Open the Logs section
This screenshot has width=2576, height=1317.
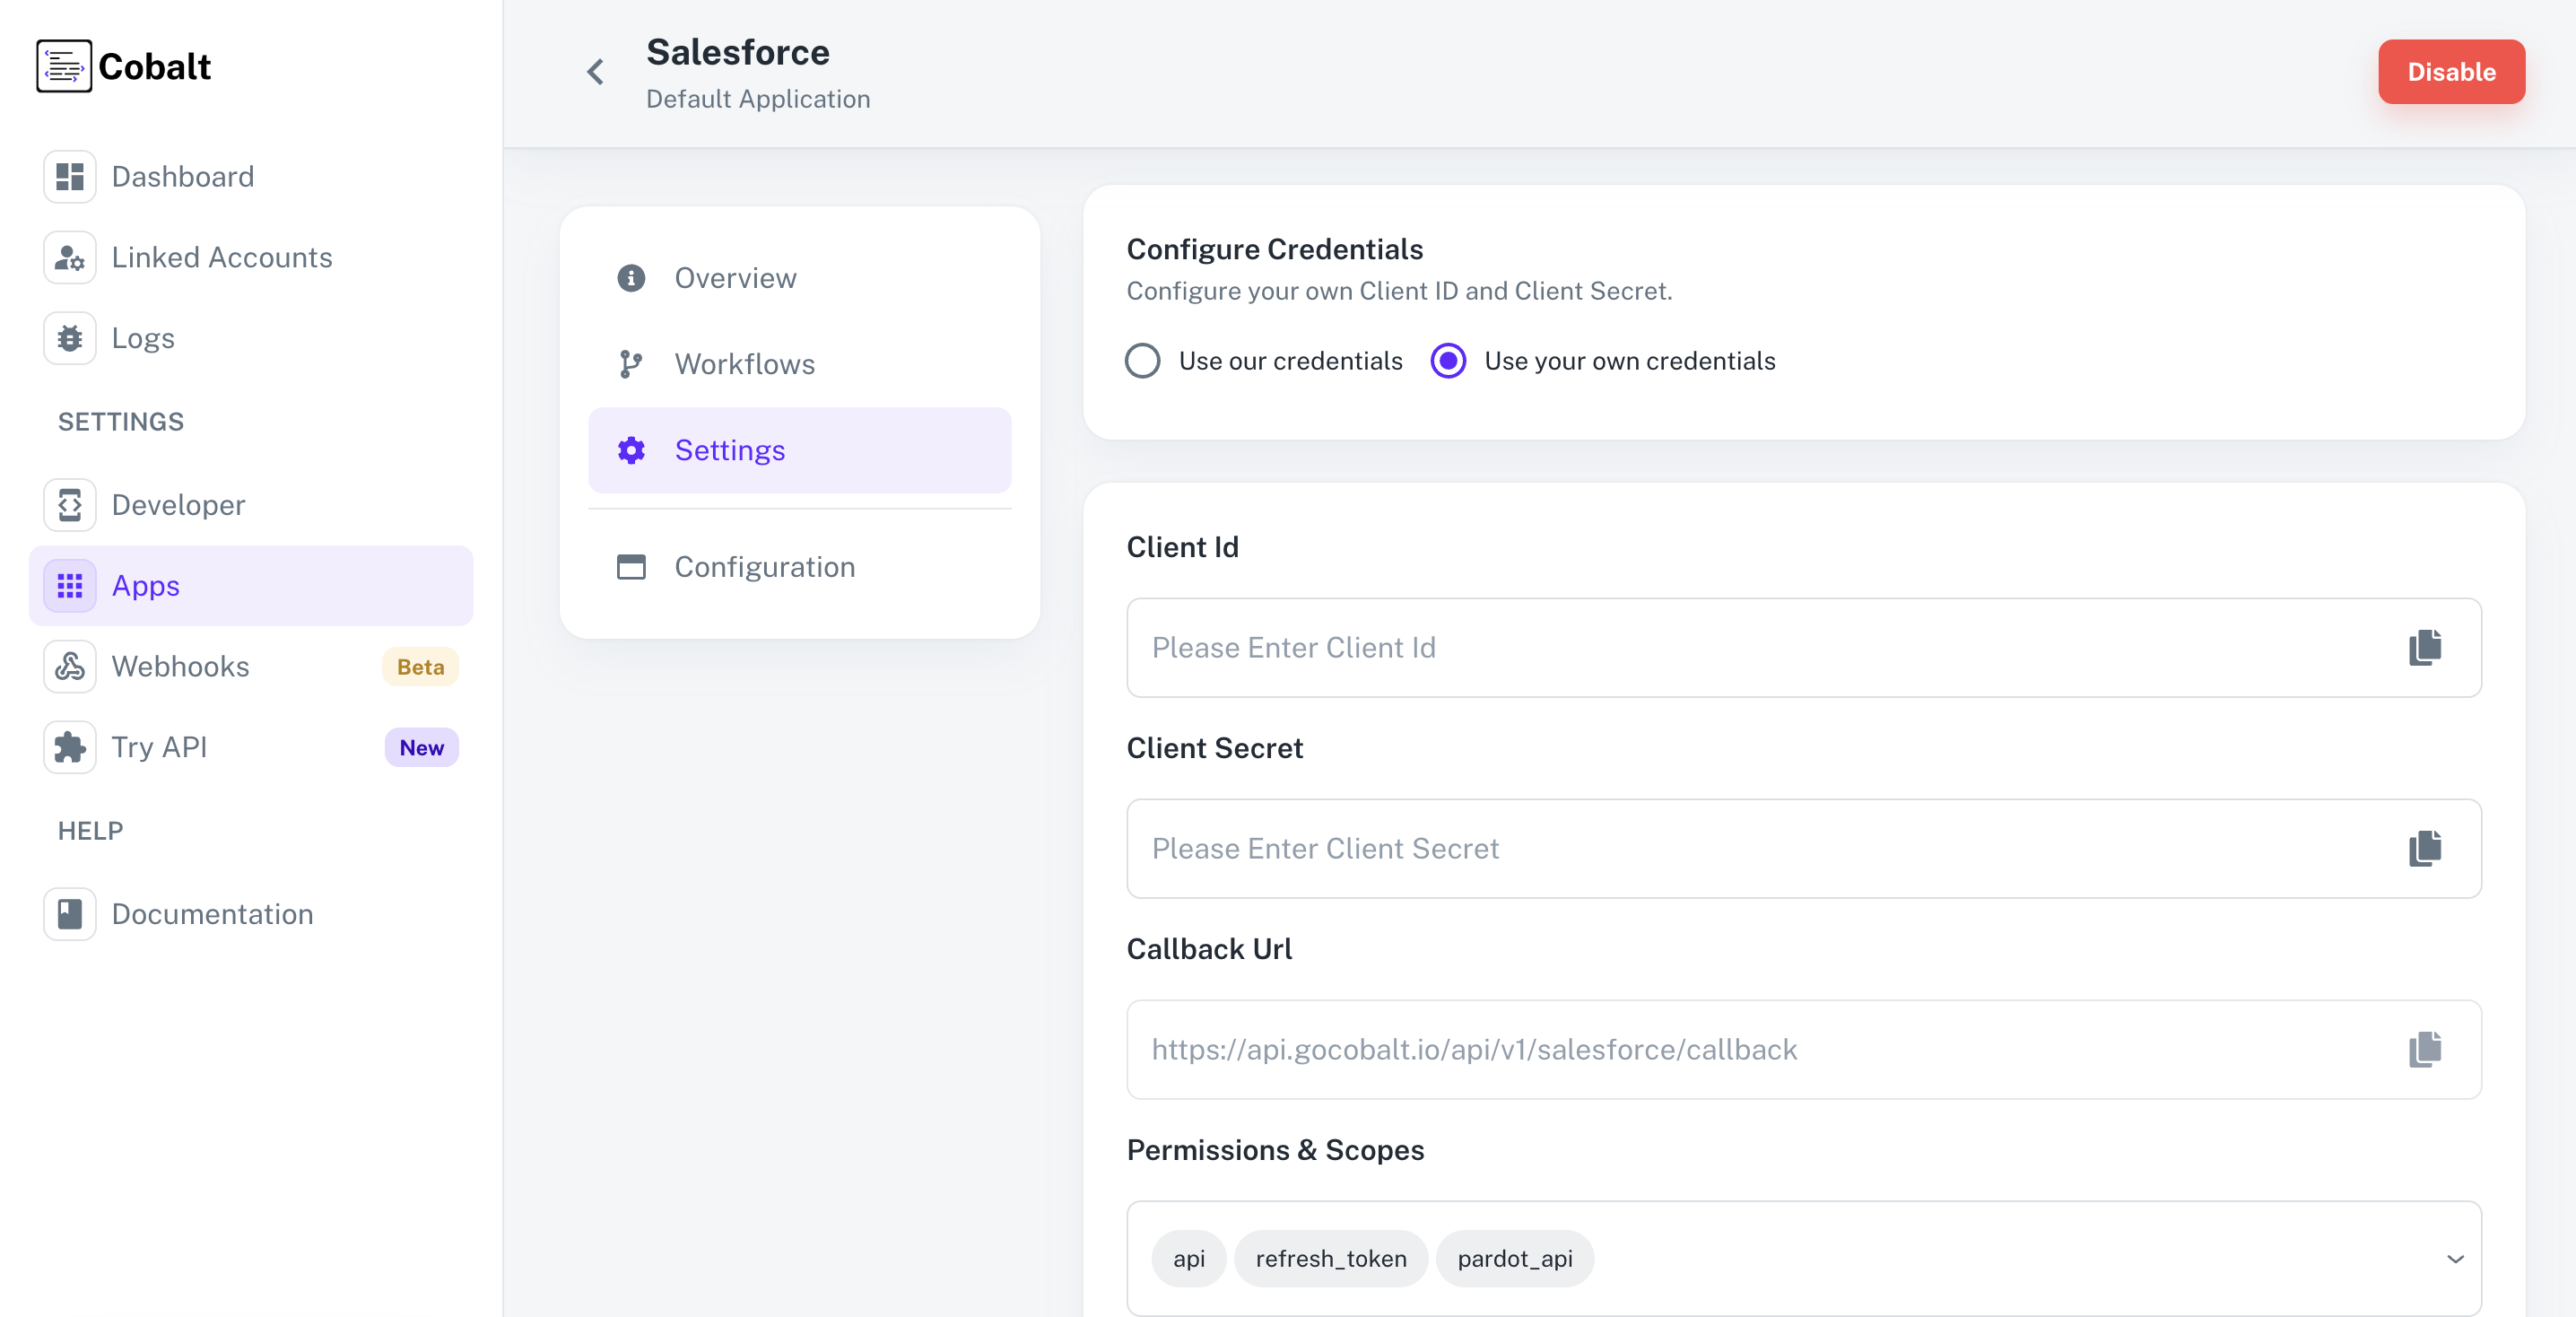pyautogui.click(x=143, y=338)
